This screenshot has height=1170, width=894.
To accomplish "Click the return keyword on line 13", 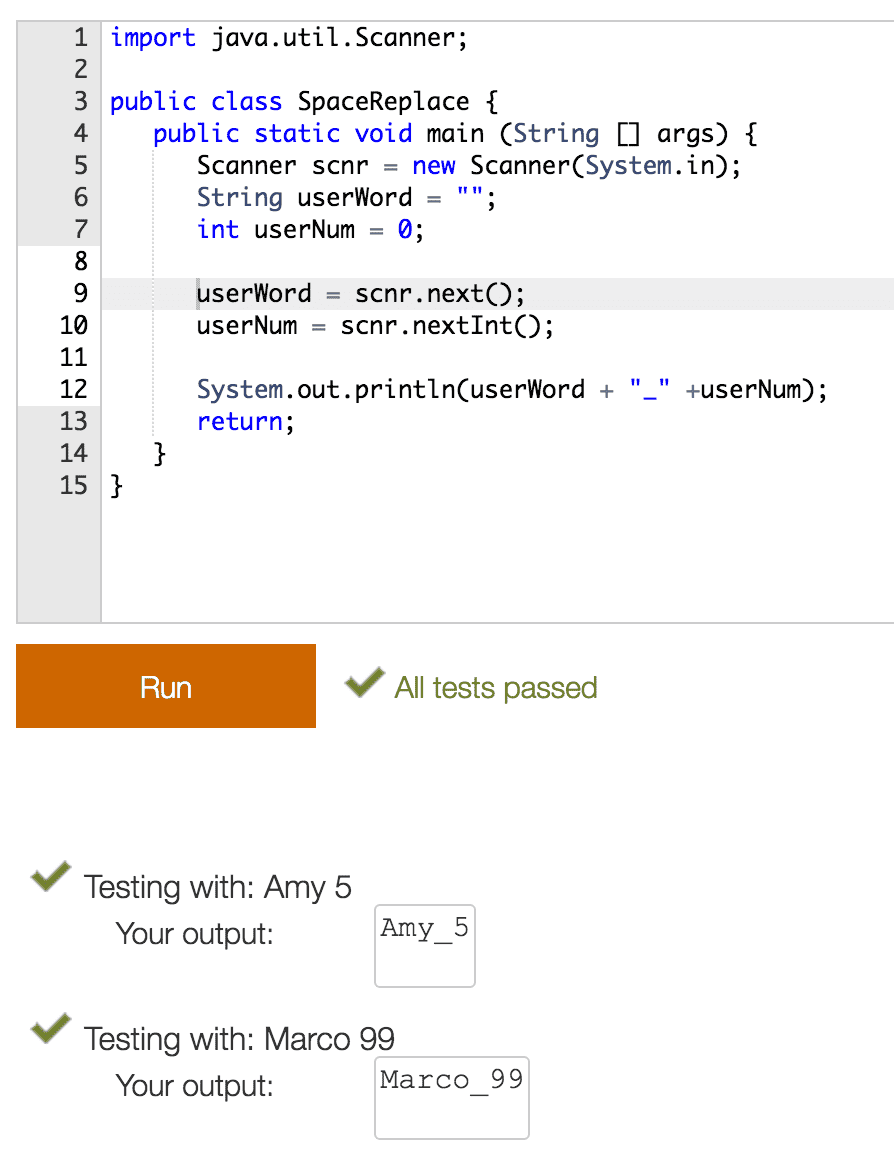I will (x=240, y=422).
